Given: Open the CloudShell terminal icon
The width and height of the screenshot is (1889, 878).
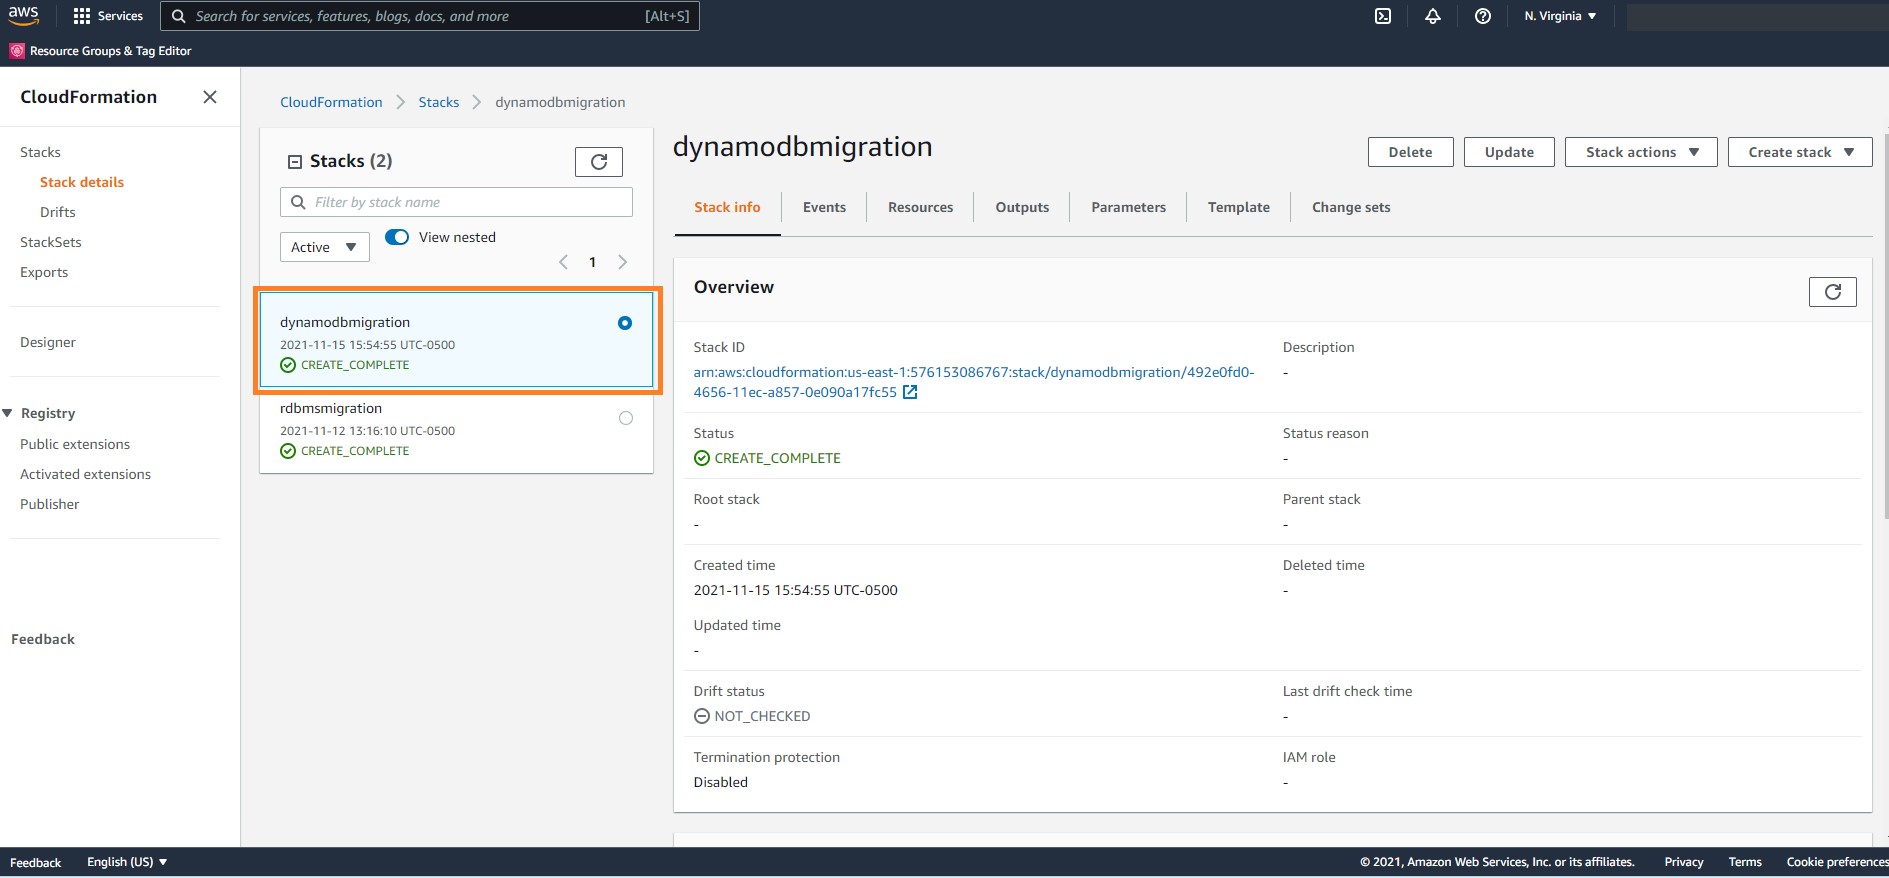Looking at the screenshot, I should (1383, 16).
